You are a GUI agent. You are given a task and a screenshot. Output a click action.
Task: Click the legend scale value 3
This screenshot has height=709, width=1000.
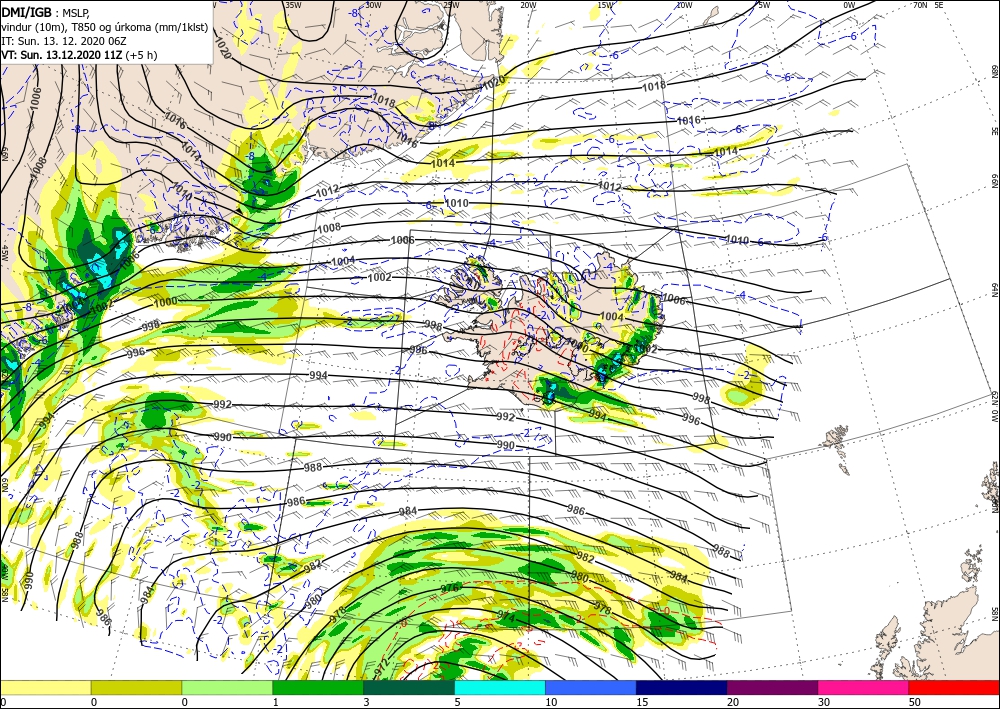367,702
